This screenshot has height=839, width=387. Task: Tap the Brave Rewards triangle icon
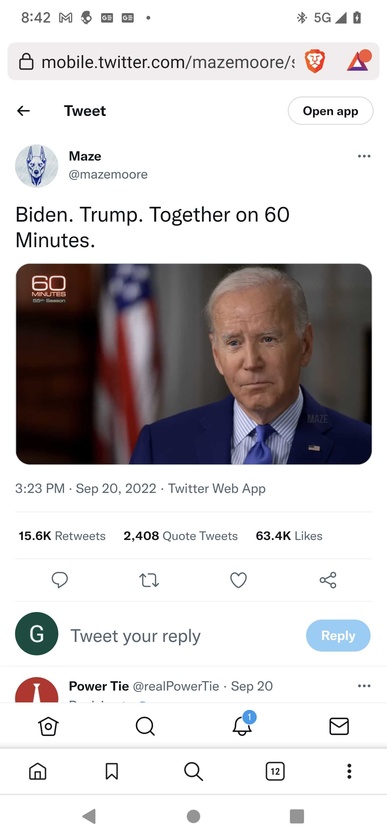click(x=358, y=61)
